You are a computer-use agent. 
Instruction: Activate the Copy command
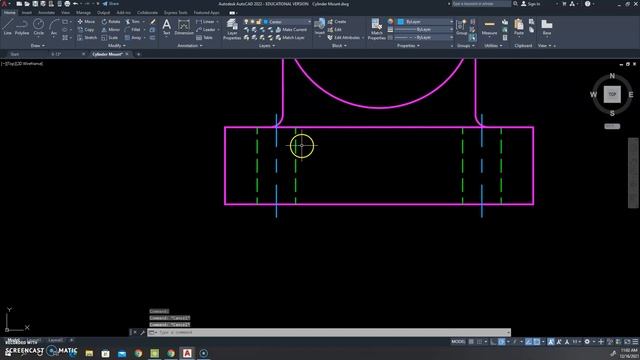tap(86, 29)
